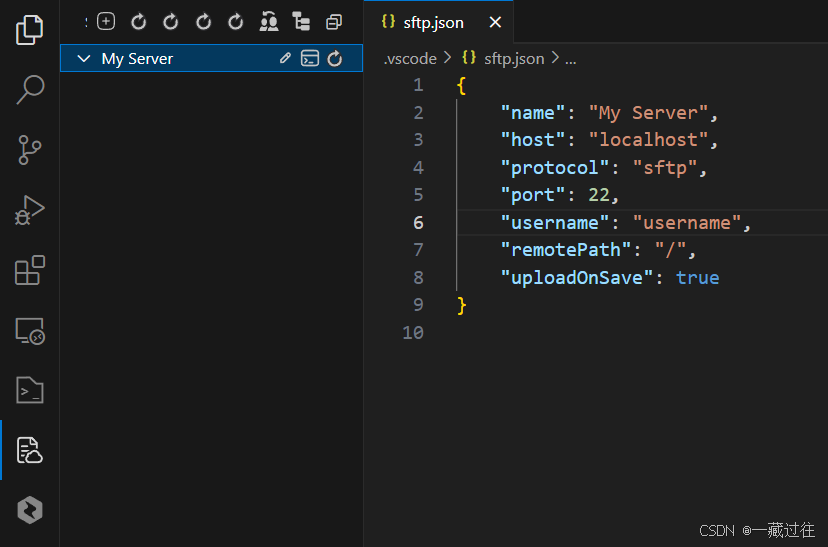Click the "remotePath" key
Screen dimensions: 828x547
point(566,250)
